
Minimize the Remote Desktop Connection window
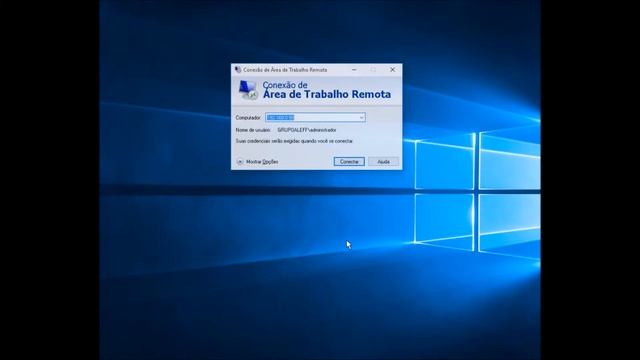pos(354,70)
